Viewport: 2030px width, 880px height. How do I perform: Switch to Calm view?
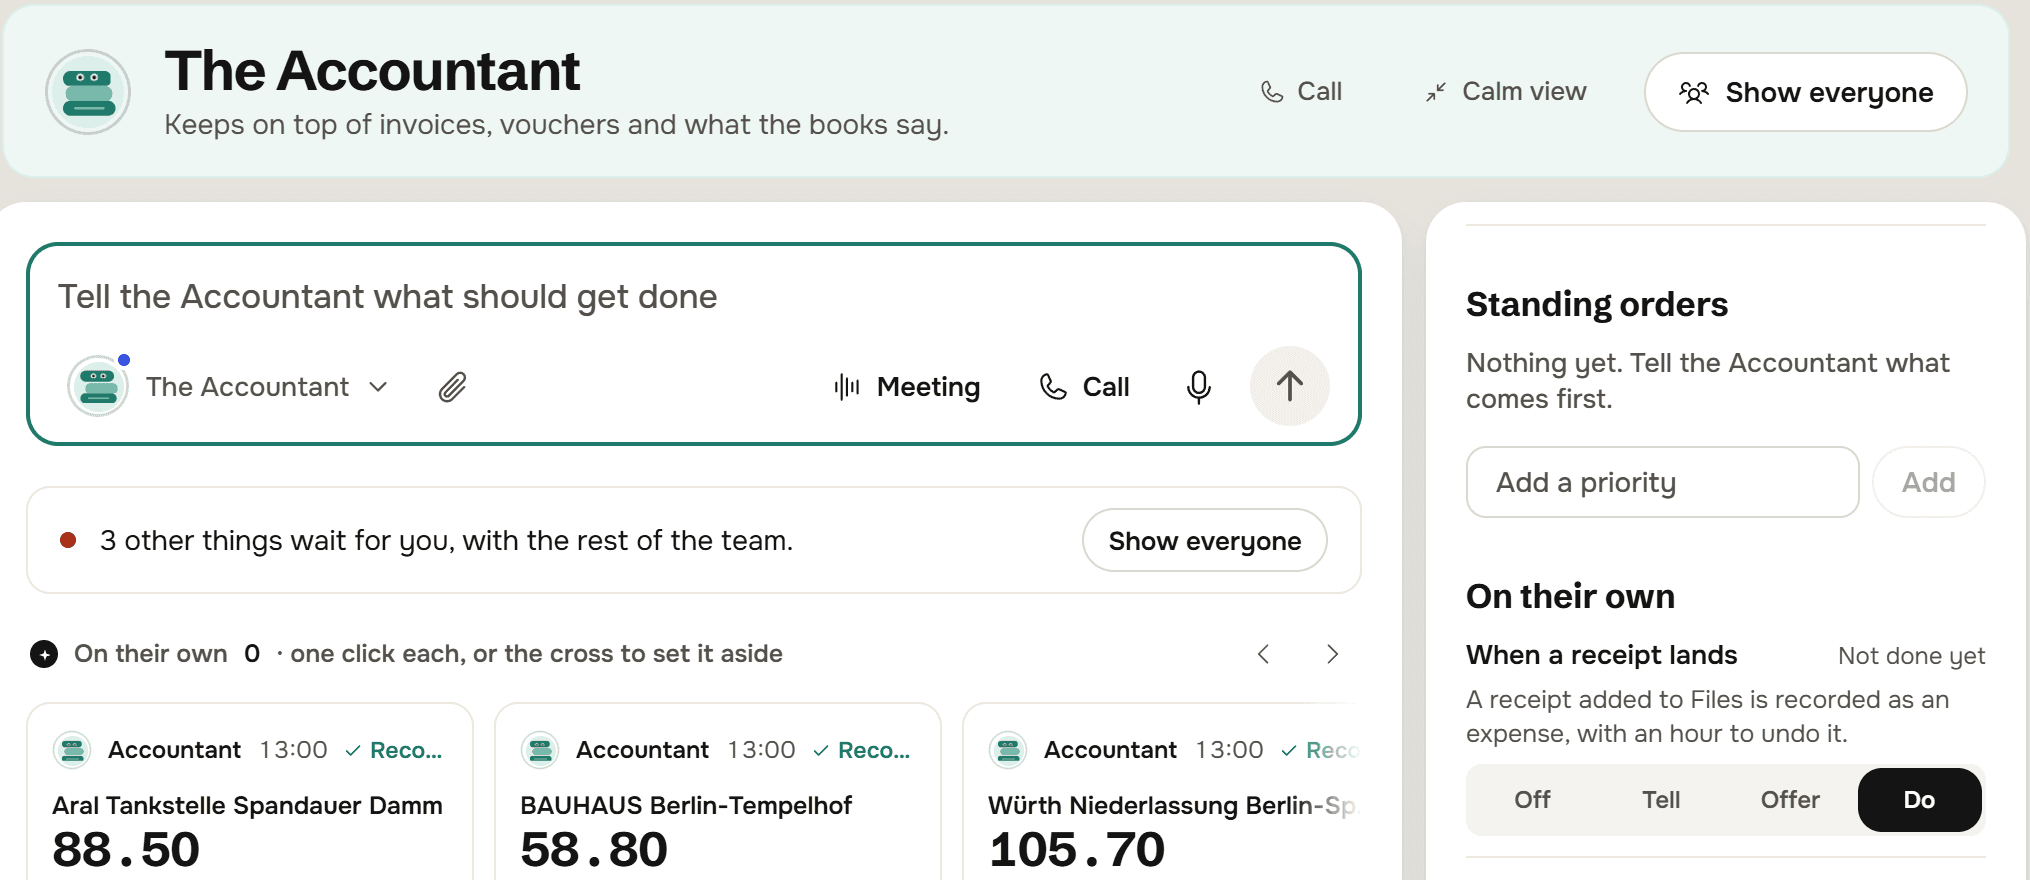click(x=1506, y=92)
